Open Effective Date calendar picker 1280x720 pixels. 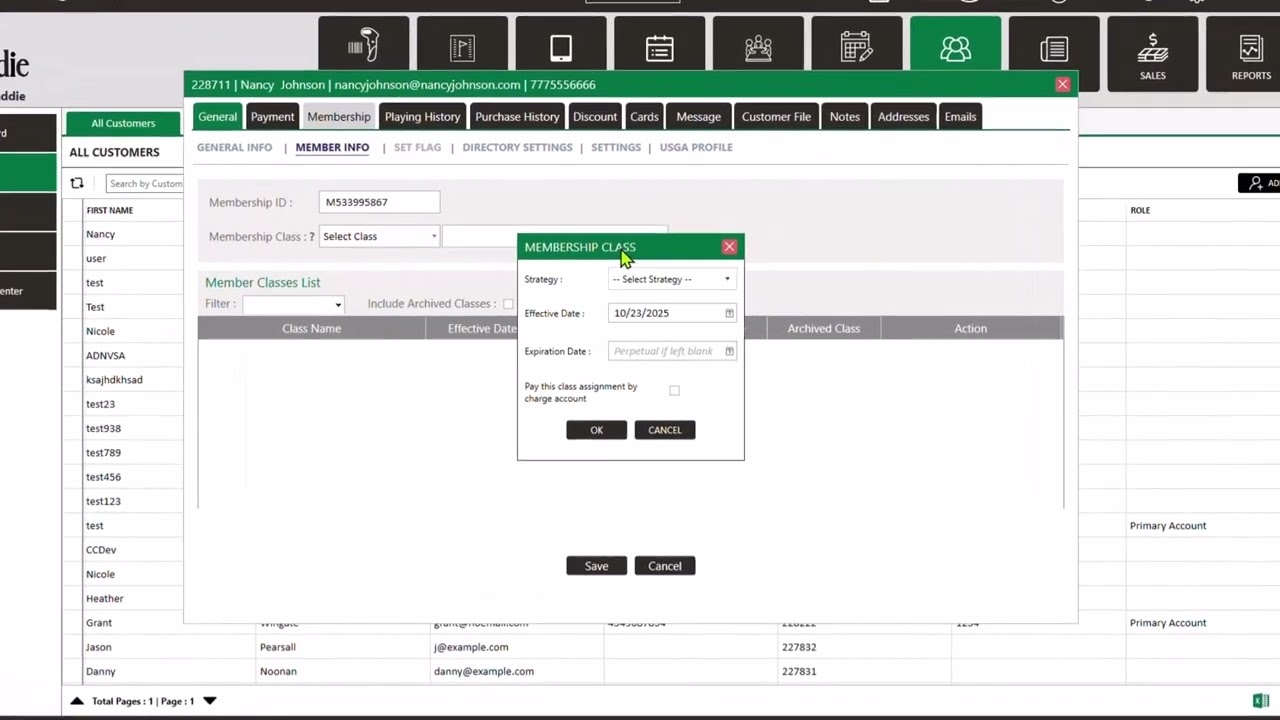tap(729, 313)
